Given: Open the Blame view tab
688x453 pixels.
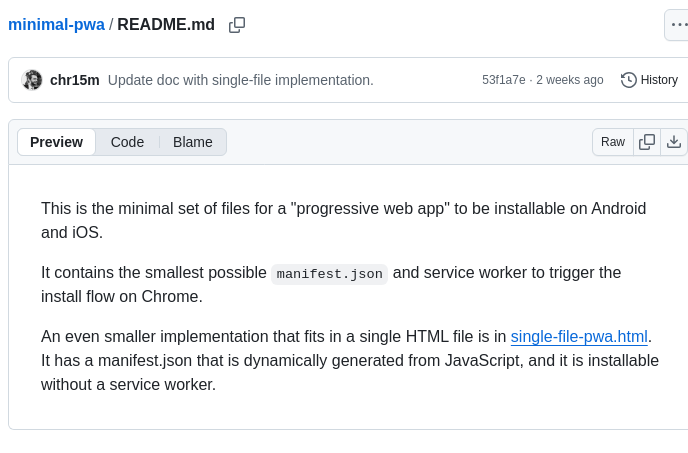Looking at the screenshot, I should pyautogui.click(x=192, y=142).
